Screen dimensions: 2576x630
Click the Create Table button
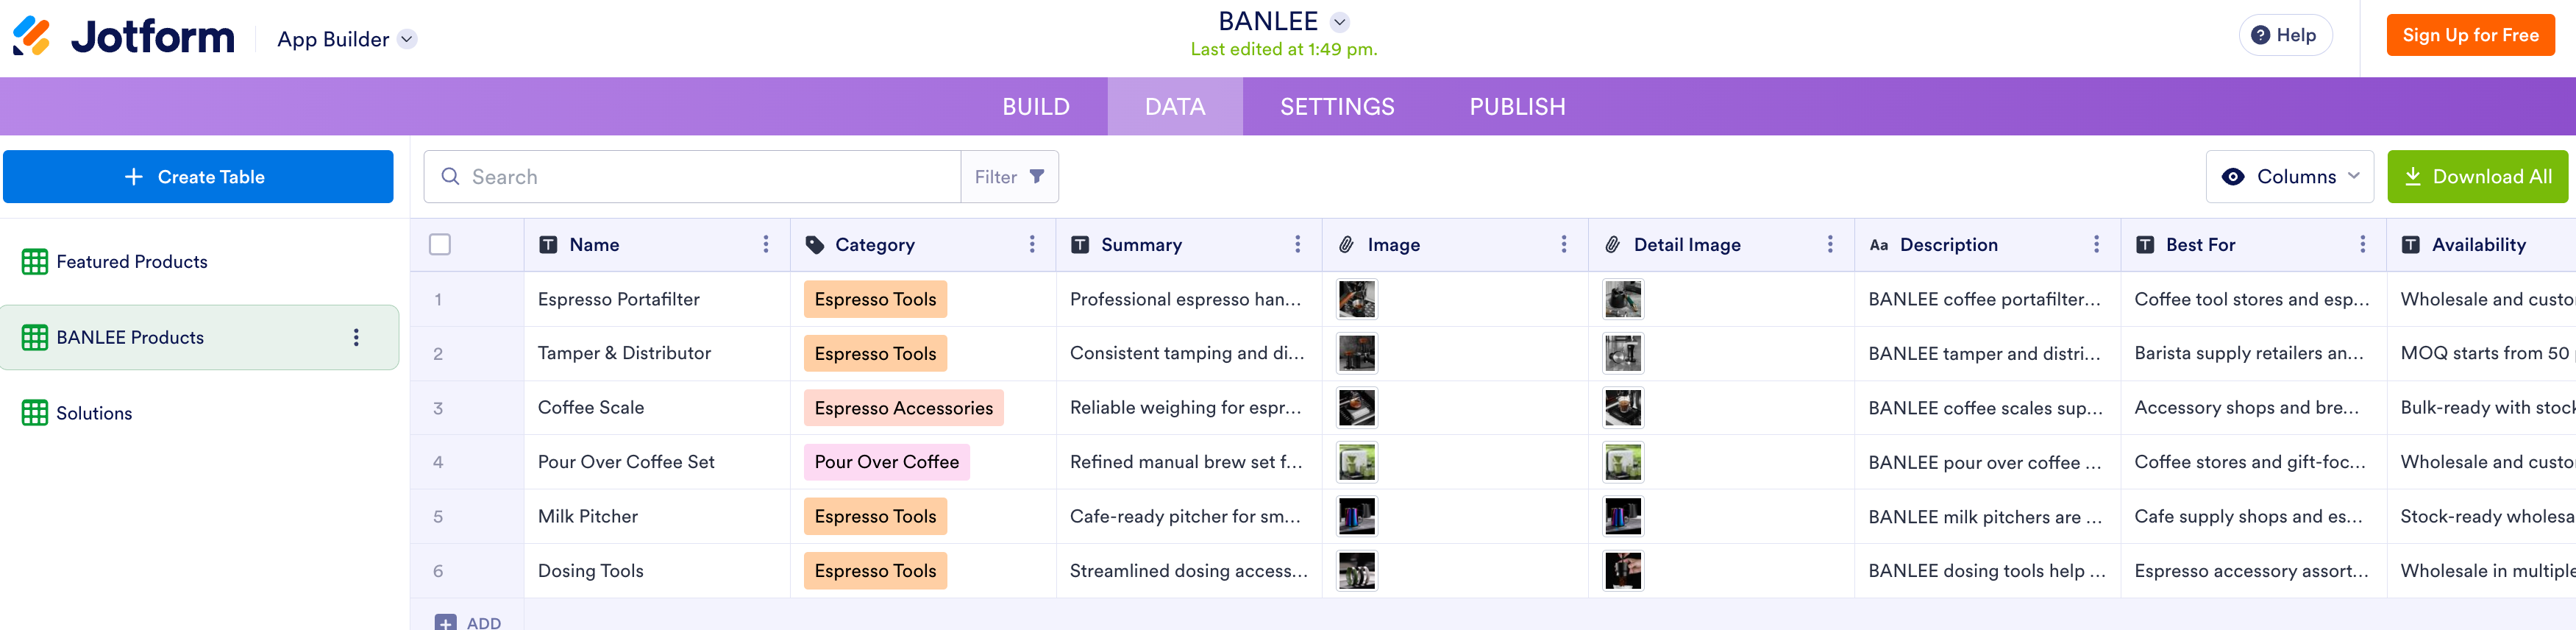click(x=198, y=177)
